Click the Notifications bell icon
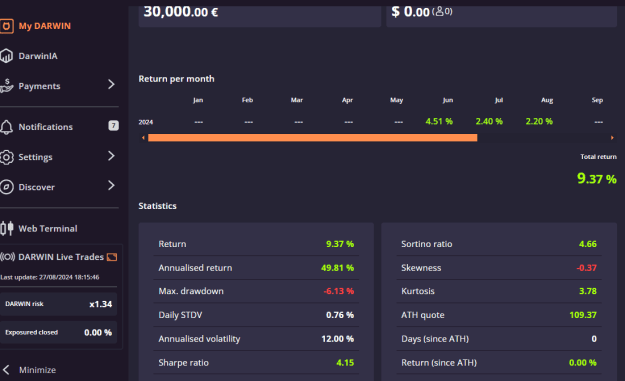The height and width of the screenshot is (381, 625). [6, 127]
